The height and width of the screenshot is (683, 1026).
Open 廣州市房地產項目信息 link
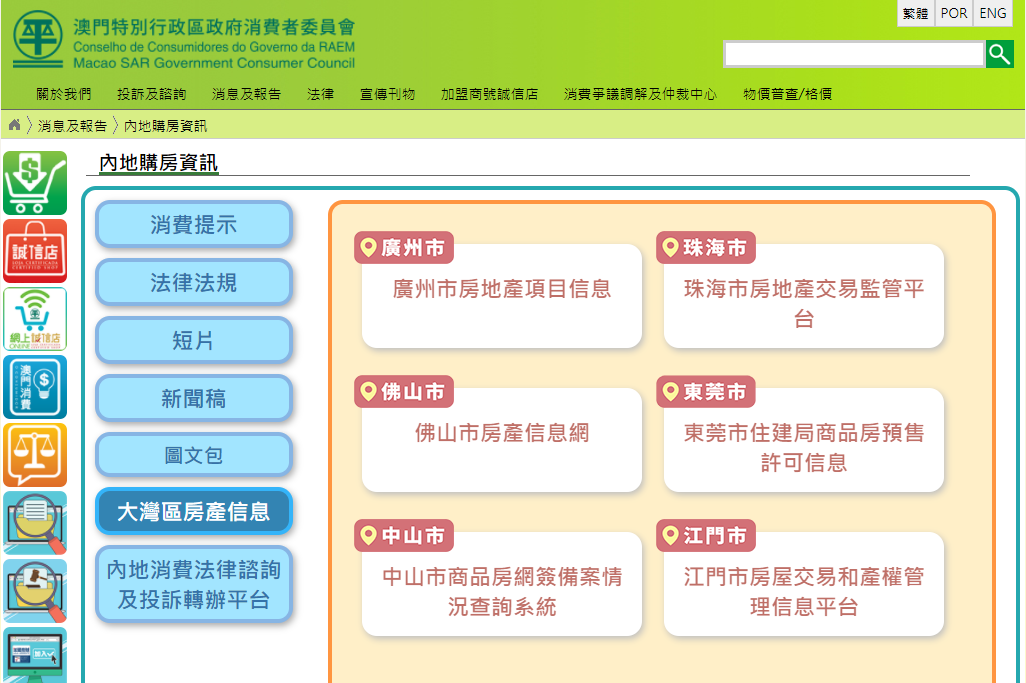click(502, 290)
